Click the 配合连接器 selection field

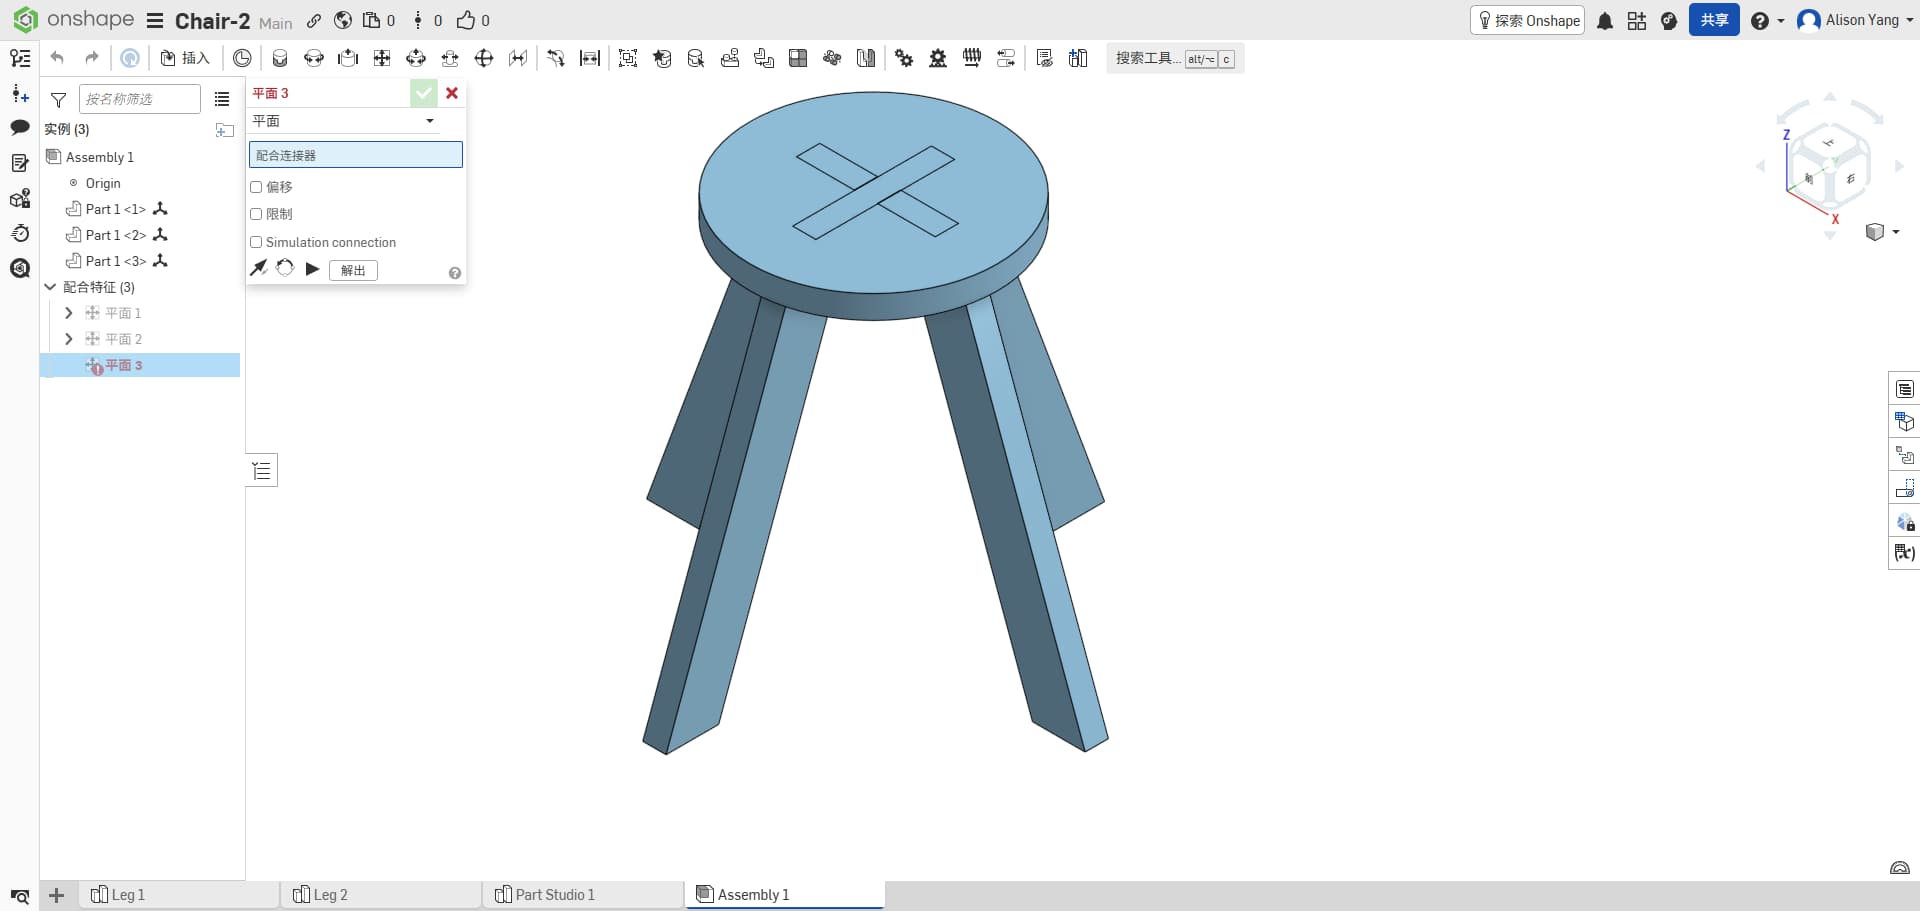coord(356,155)
